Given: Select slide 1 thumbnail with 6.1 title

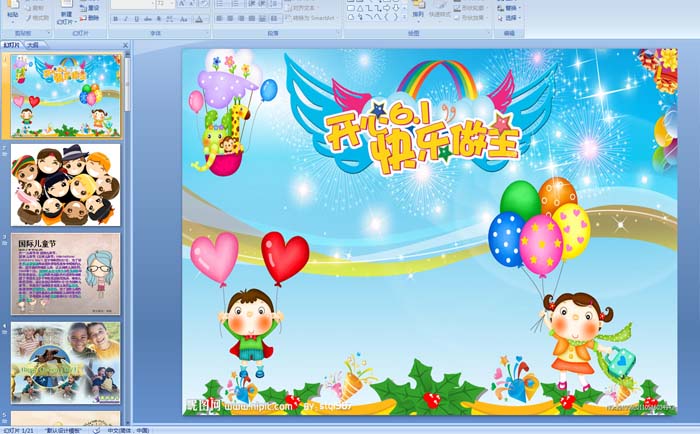Looking at the screenshot, I should click(66, 96).
